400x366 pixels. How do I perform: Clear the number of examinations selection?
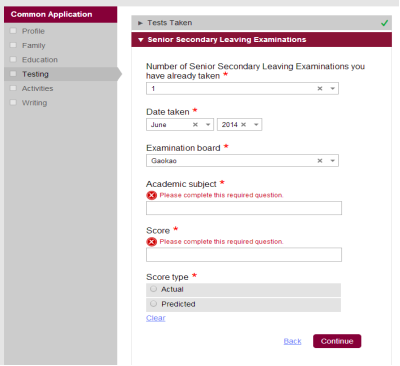[x=320, y=89]
